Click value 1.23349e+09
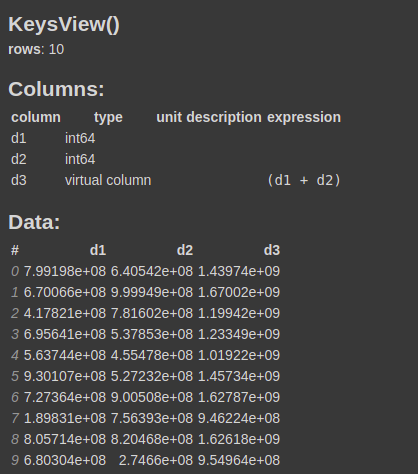 click(239, 334)
